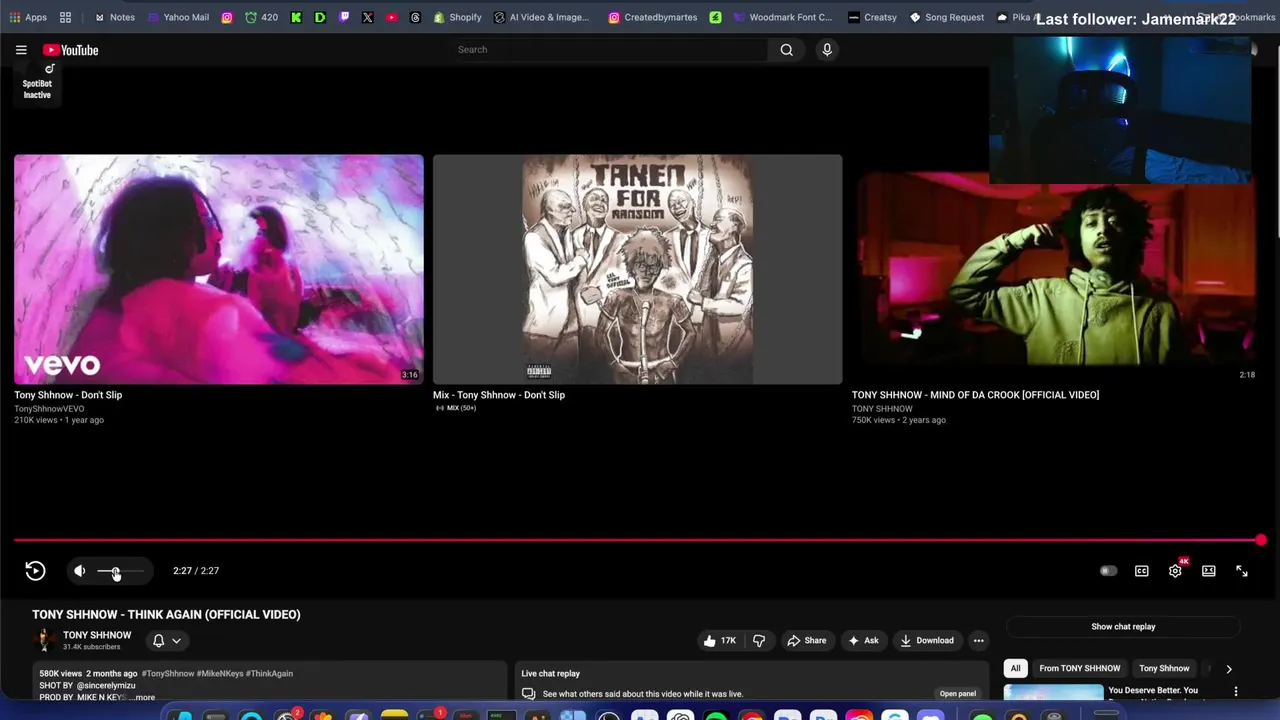Open the Kick K icon bookmark

click(297, 17)
